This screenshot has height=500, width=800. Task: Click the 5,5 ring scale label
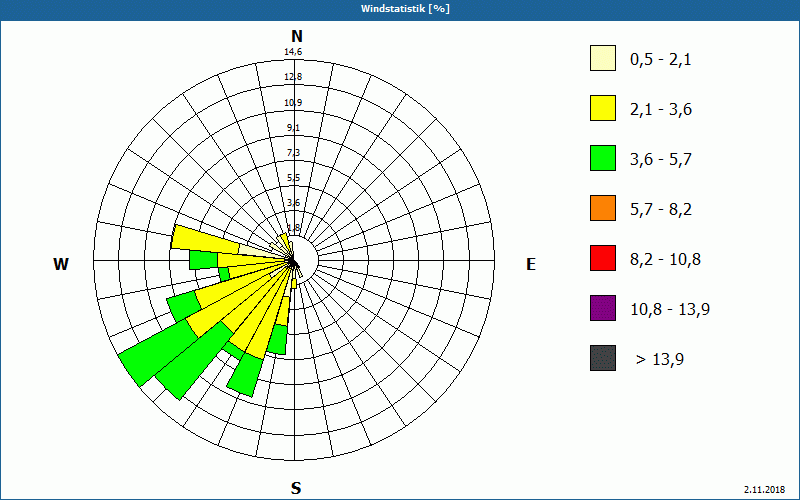pos(293,178)
